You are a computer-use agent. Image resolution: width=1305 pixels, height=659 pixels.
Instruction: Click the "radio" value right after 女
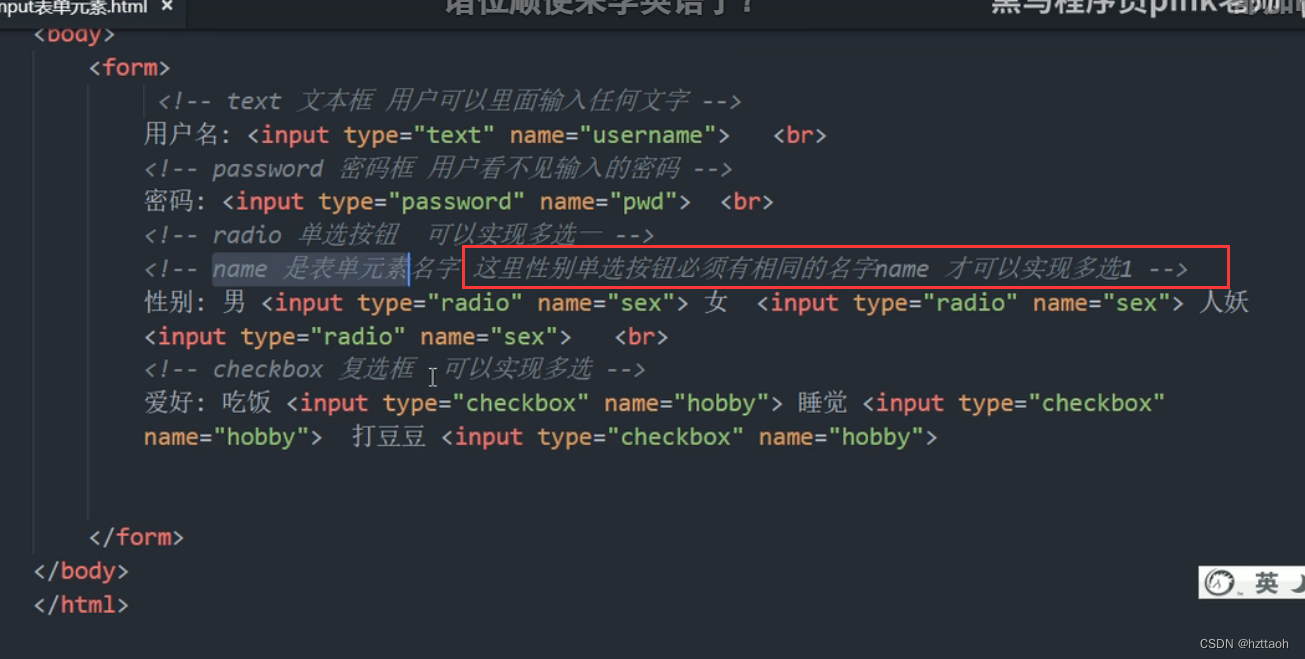pos(970,302)
